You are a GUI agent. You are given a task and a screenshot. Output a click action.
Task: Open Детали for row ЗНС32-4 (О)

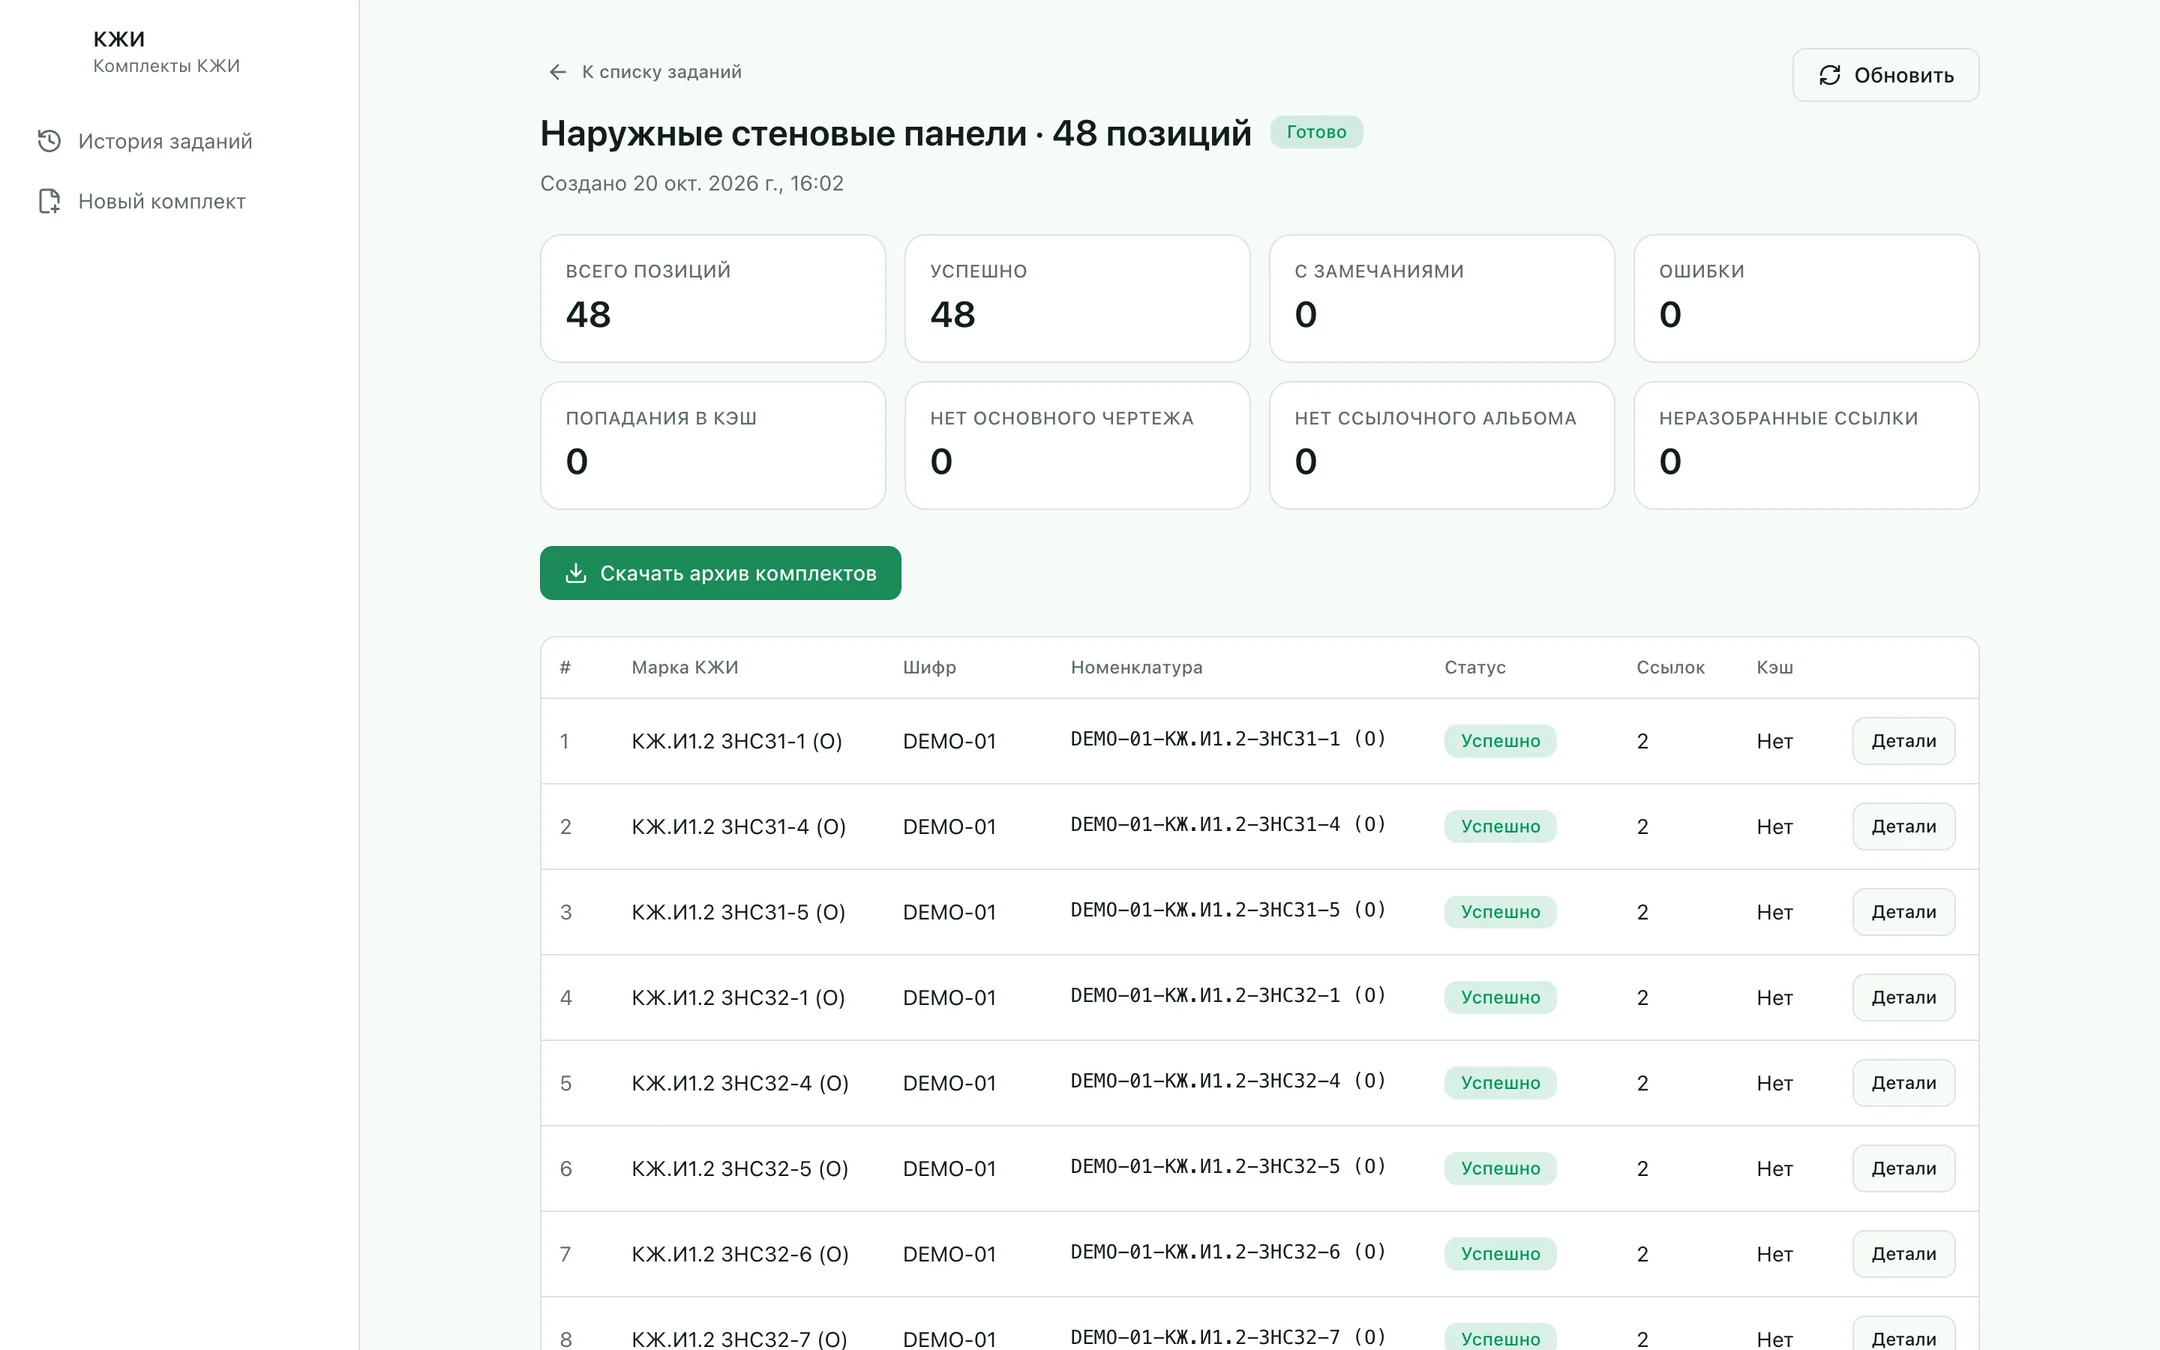pyautogui.click(x=1903, y=1083)
